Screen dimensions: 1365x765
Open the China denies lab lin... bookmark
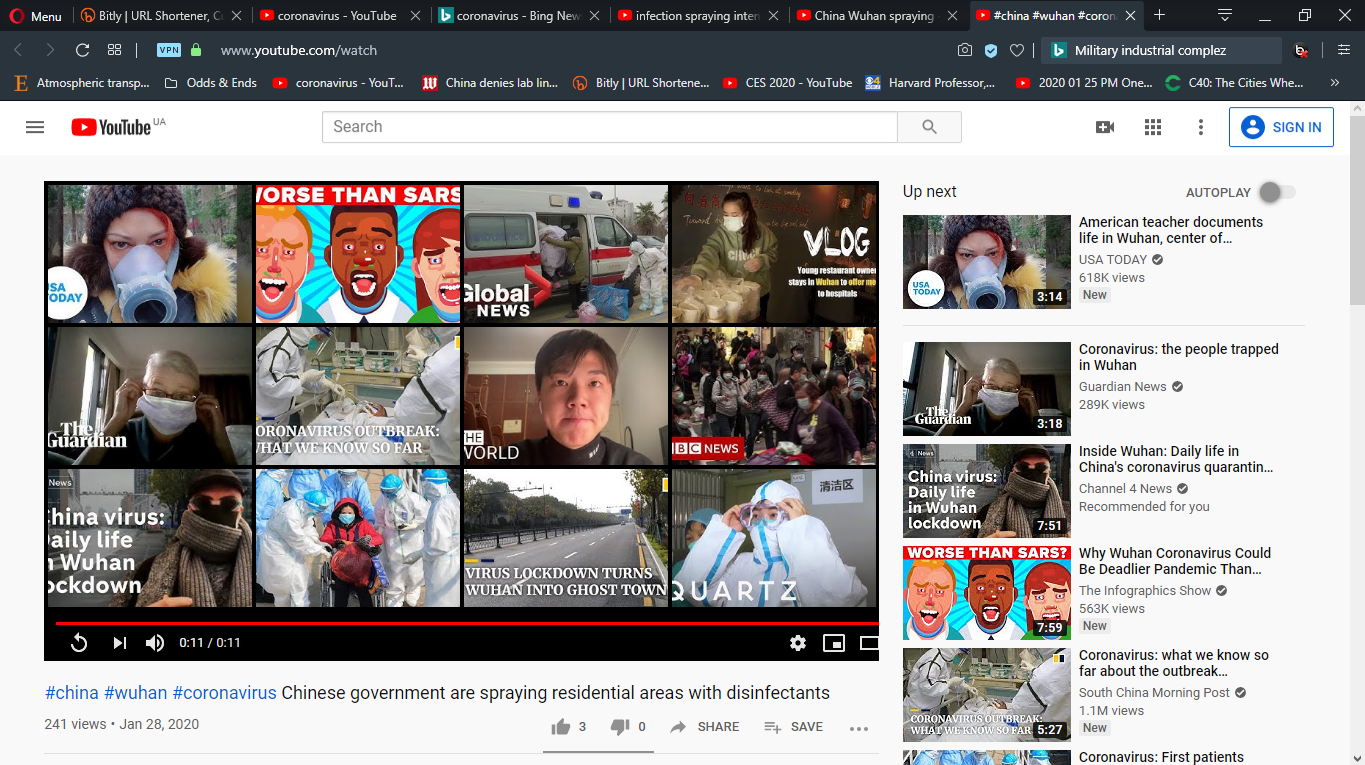(x=490, y=83)
